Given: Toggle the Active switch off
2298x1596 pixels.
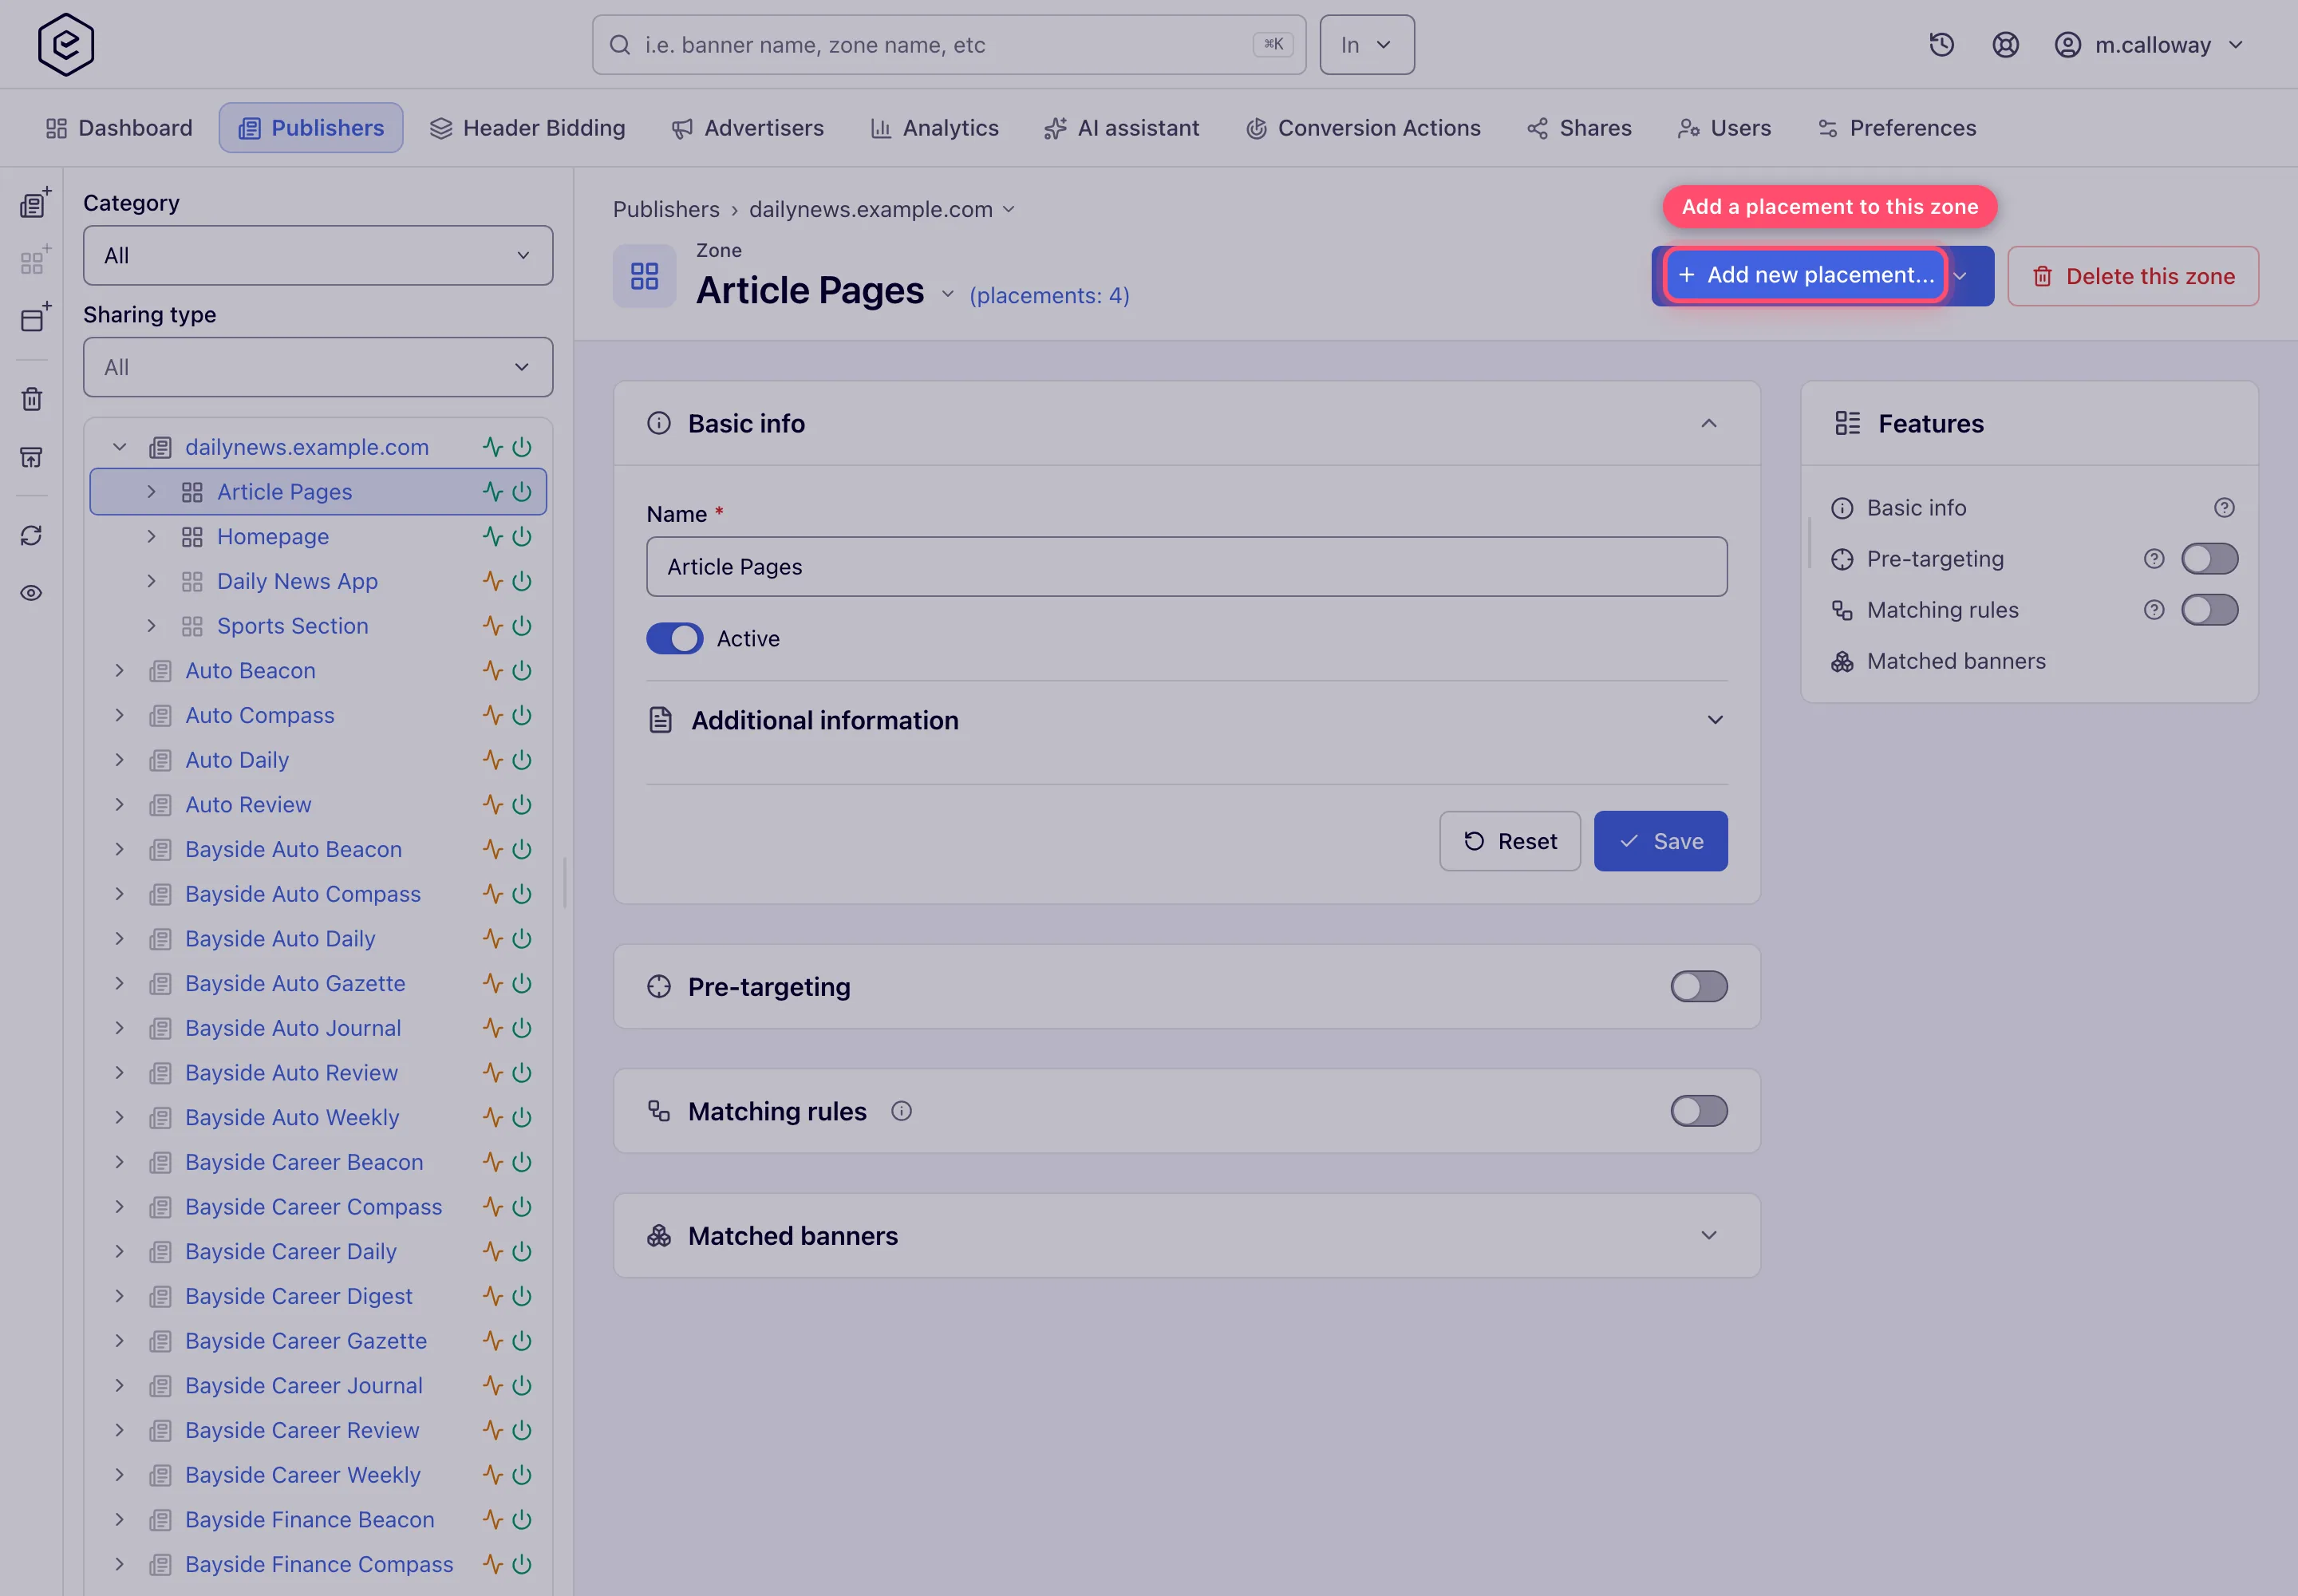Looking at the screenshot, I should [x=675, y=639].
